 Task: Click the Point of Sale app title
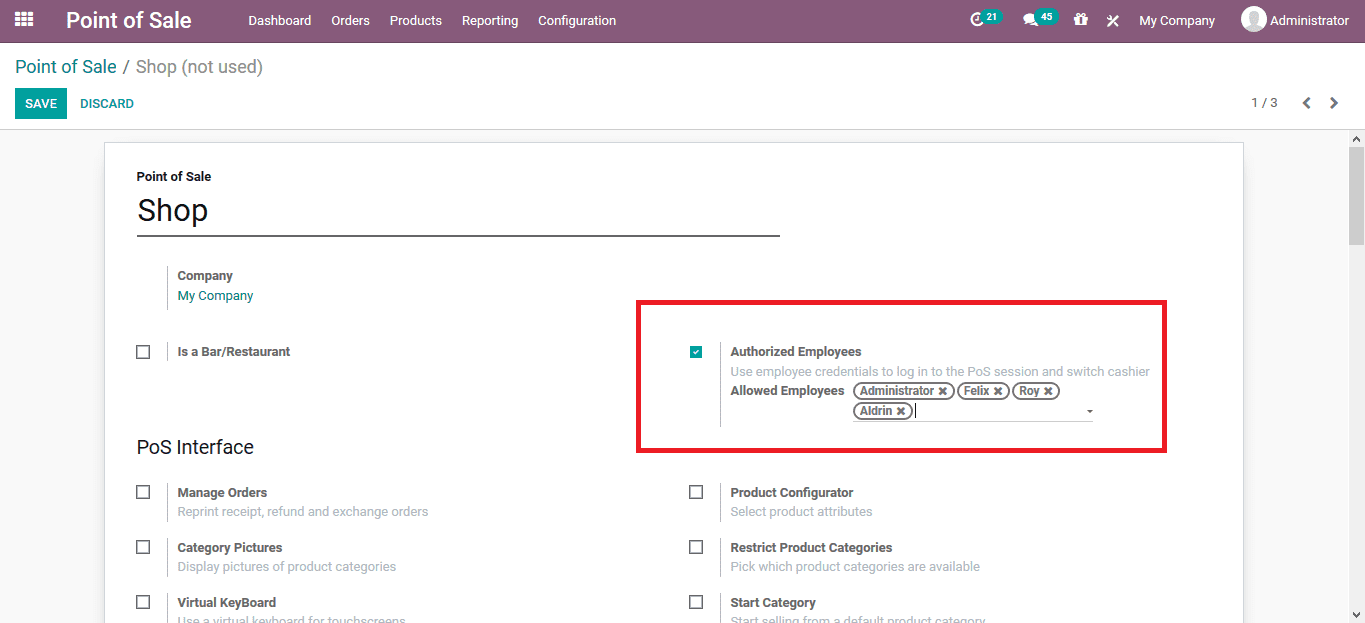pyautogui.click(x=129, y=20)
